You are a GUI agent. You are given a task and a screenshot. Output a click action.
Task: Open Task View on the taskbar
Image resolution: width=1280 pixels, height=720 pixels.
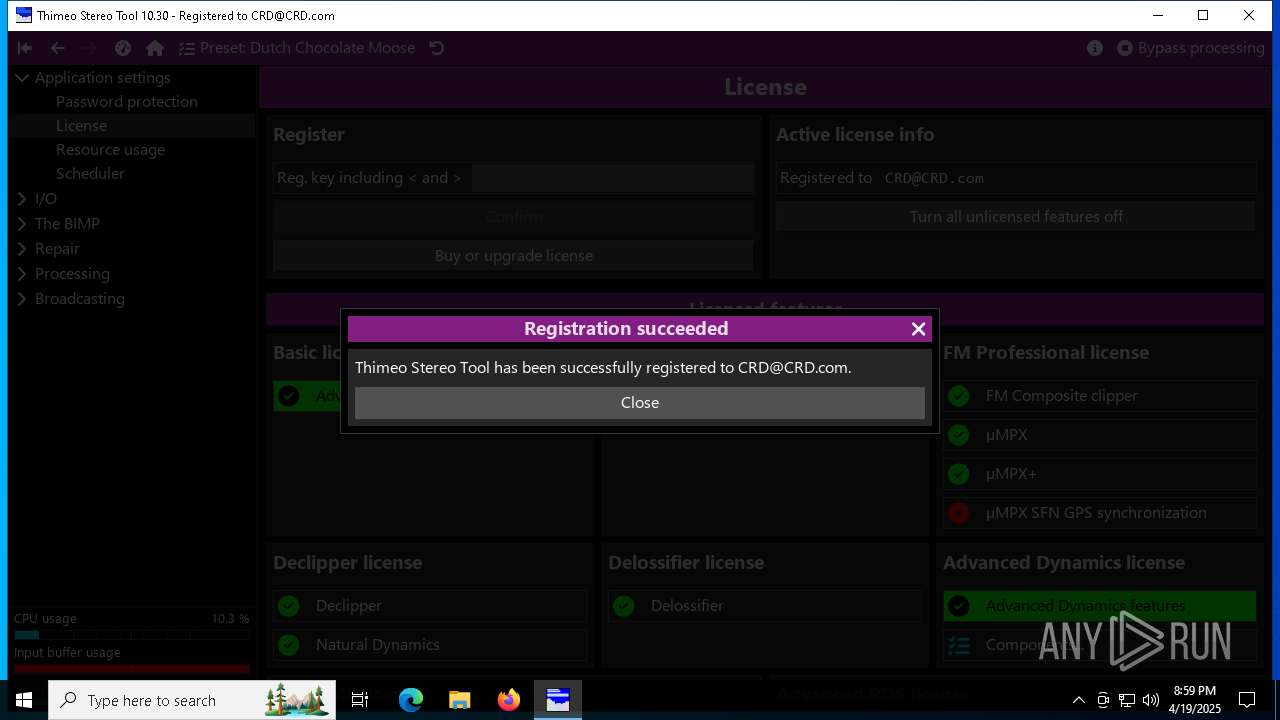[360, 700]
